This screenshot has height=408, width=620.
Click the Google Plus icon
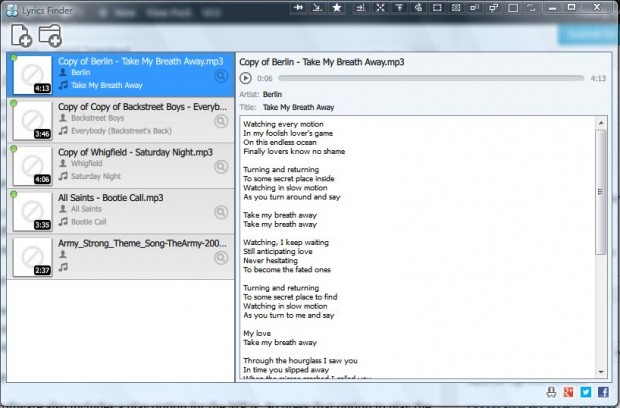pos(568,392)
